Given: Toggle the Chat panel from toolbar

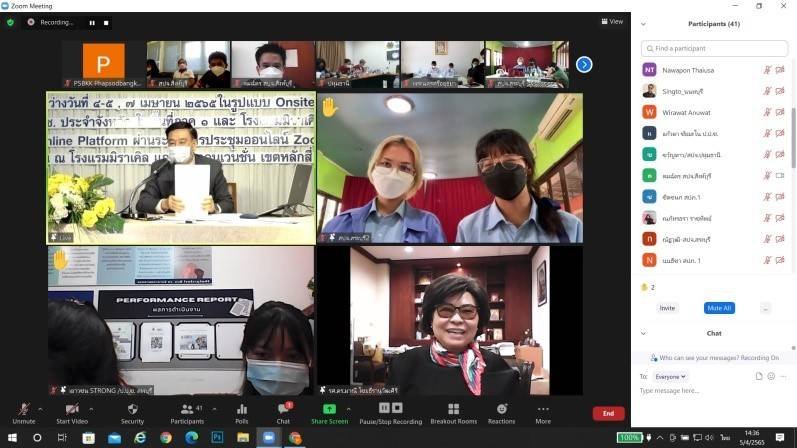Looking at the screenshot, I should (283, 409).
